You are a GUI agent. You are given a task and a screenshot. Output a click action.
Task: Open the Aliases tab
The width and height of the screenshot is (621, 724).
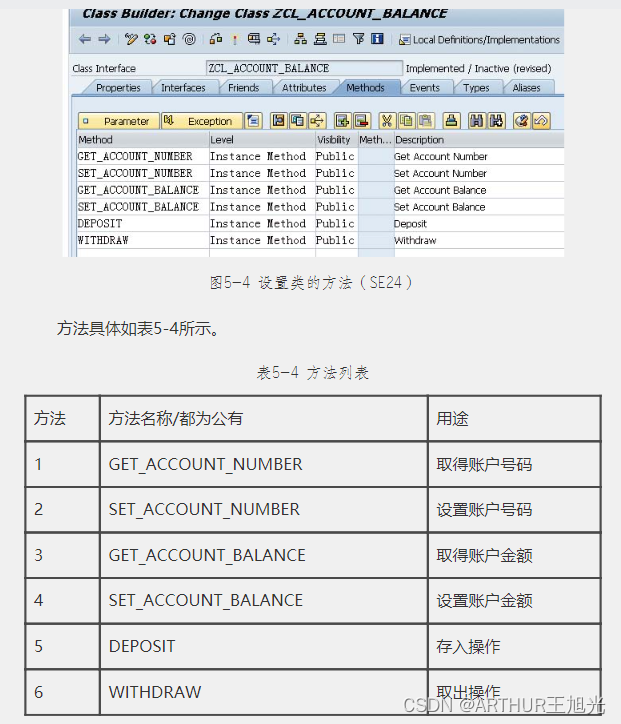tap(526, 88)
